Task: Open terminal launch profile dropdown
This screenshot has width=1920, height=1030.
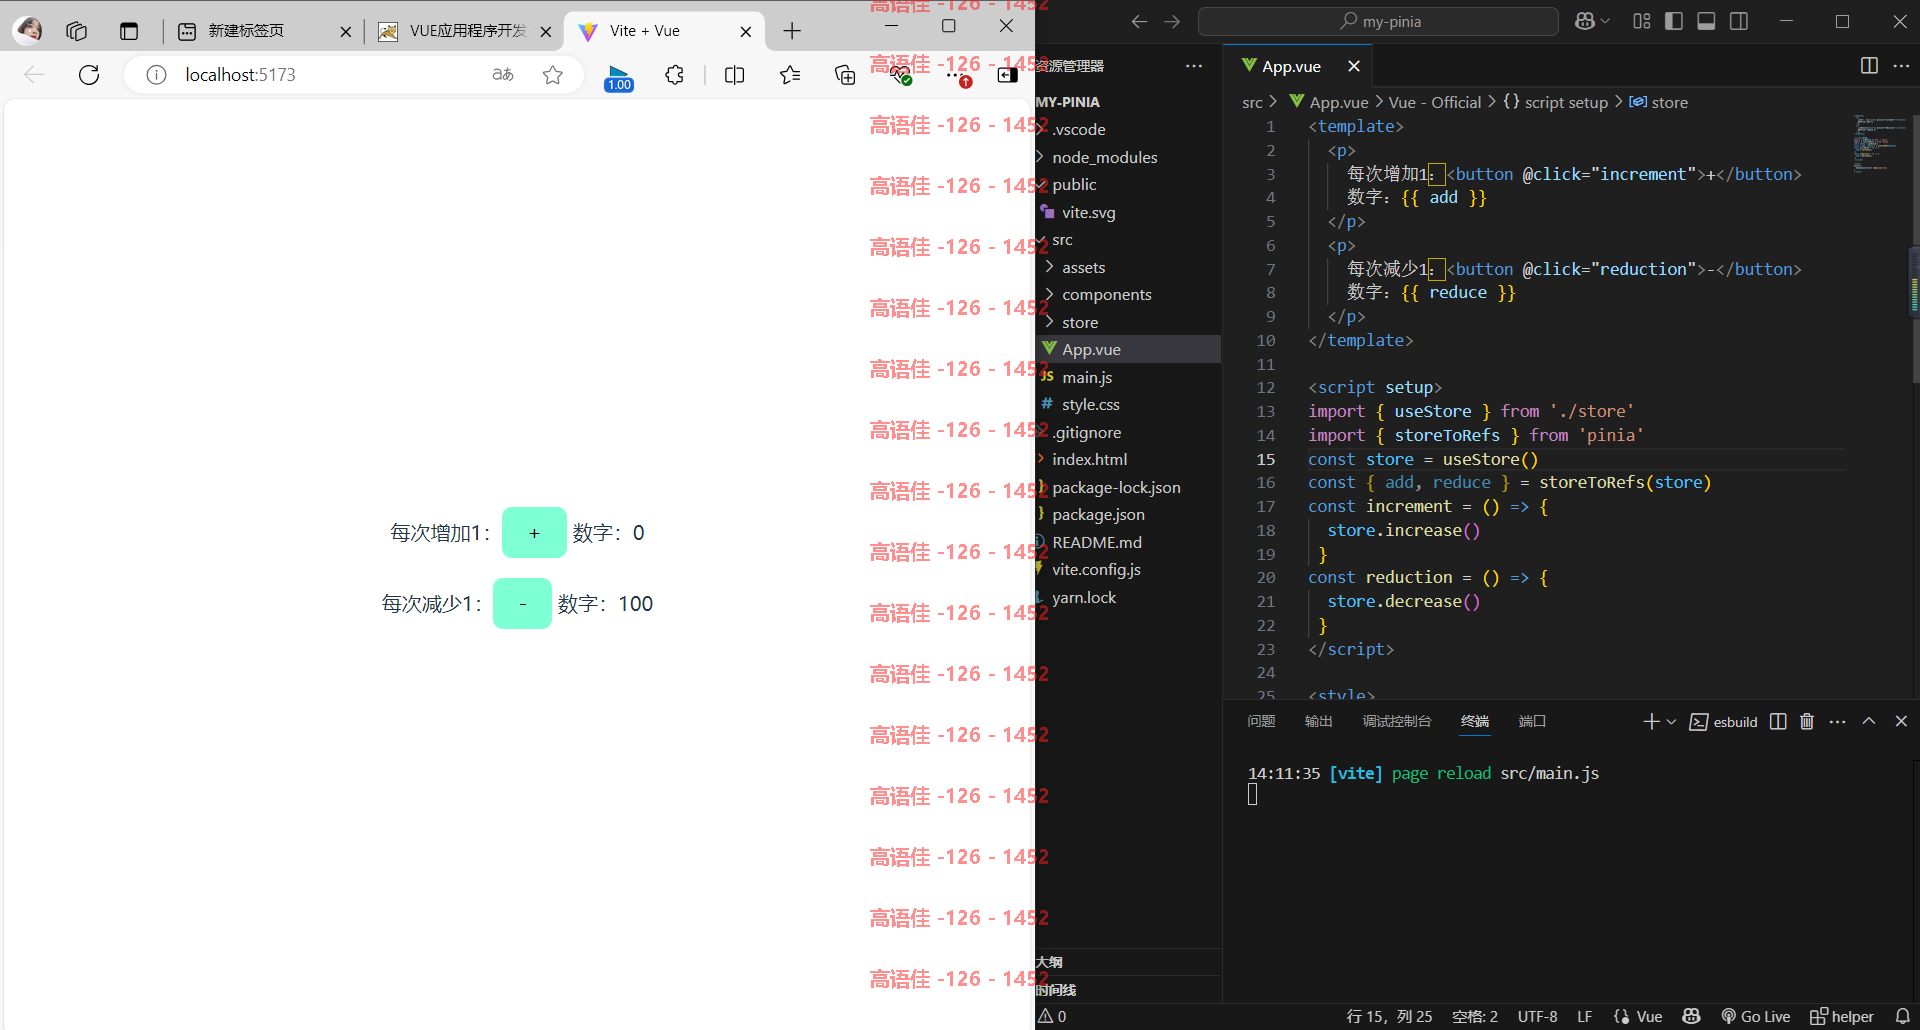Action: (1672, 721)
